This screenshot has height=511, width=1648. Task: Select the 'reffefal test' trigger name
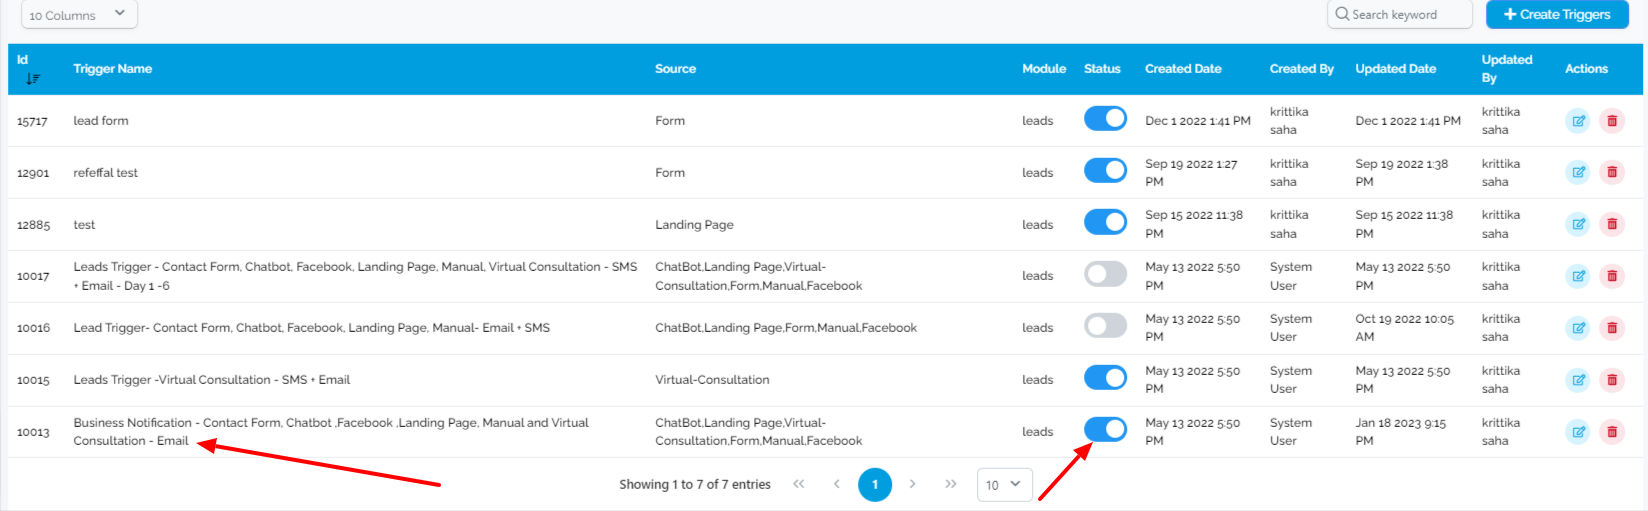point(105,173)
